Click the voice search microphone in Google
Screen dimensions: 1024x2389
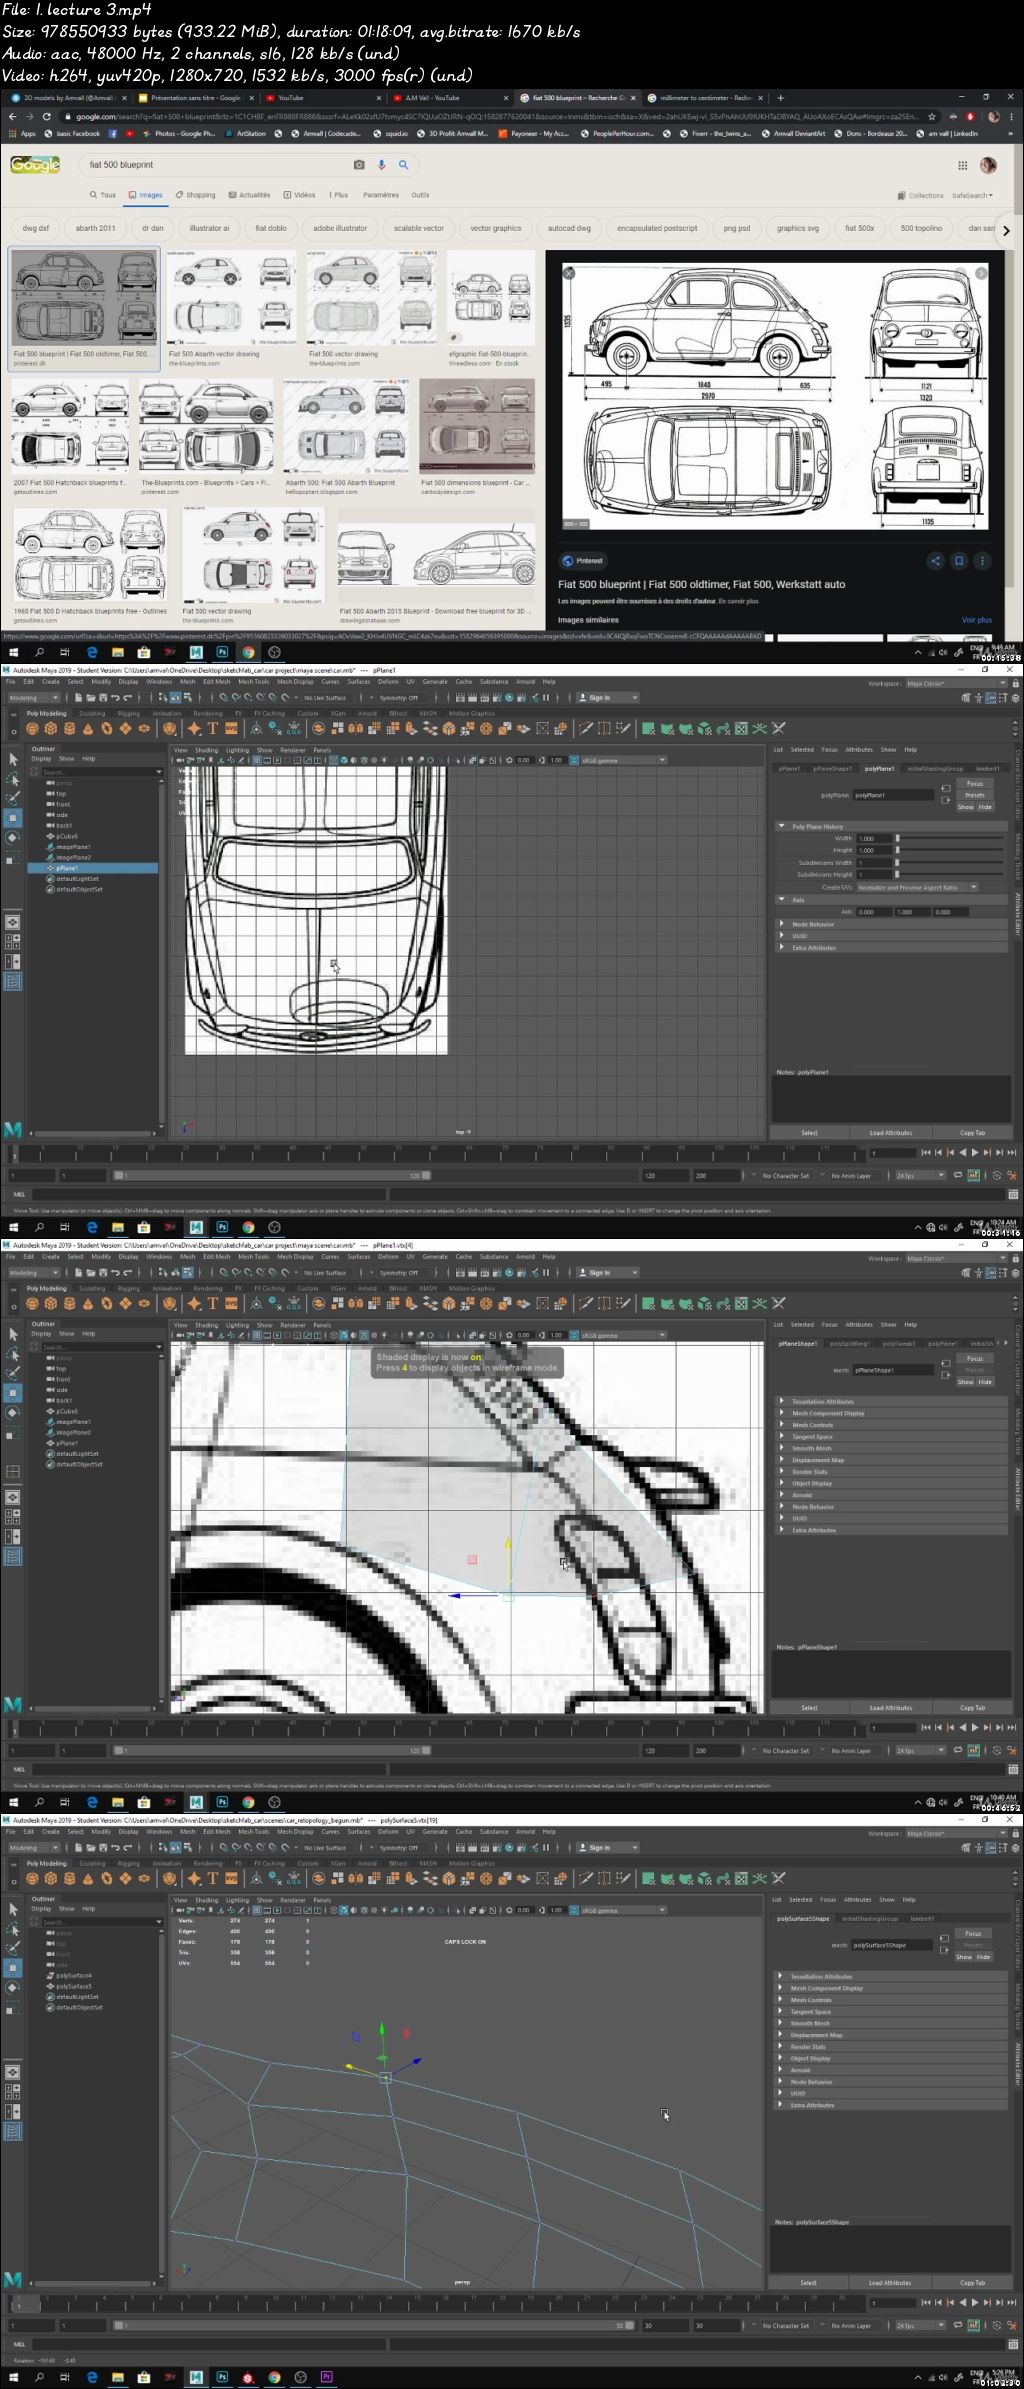pos(381,165)
